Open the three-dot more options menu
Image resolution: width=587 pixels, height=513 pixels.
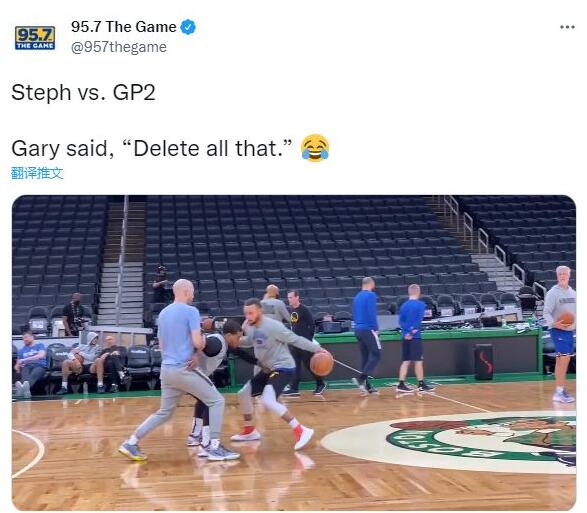tap(567, 27)
